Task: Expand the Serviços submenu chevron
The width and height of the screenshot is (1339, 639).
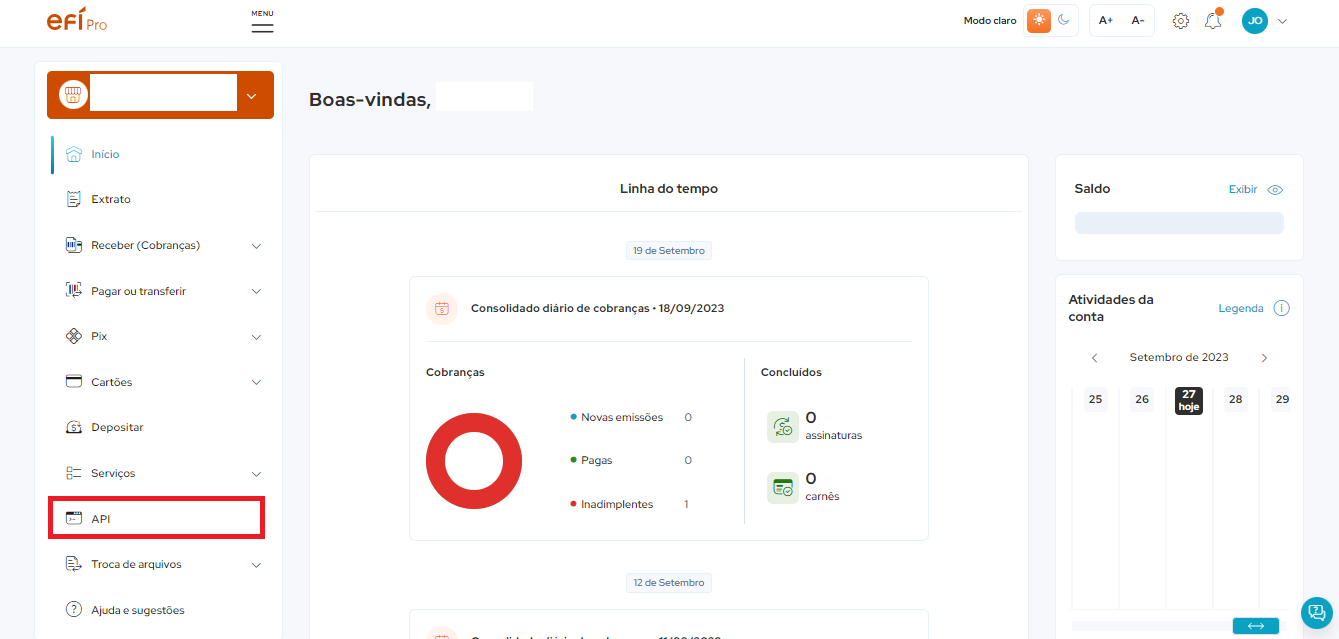Action: tap(256, 474)
